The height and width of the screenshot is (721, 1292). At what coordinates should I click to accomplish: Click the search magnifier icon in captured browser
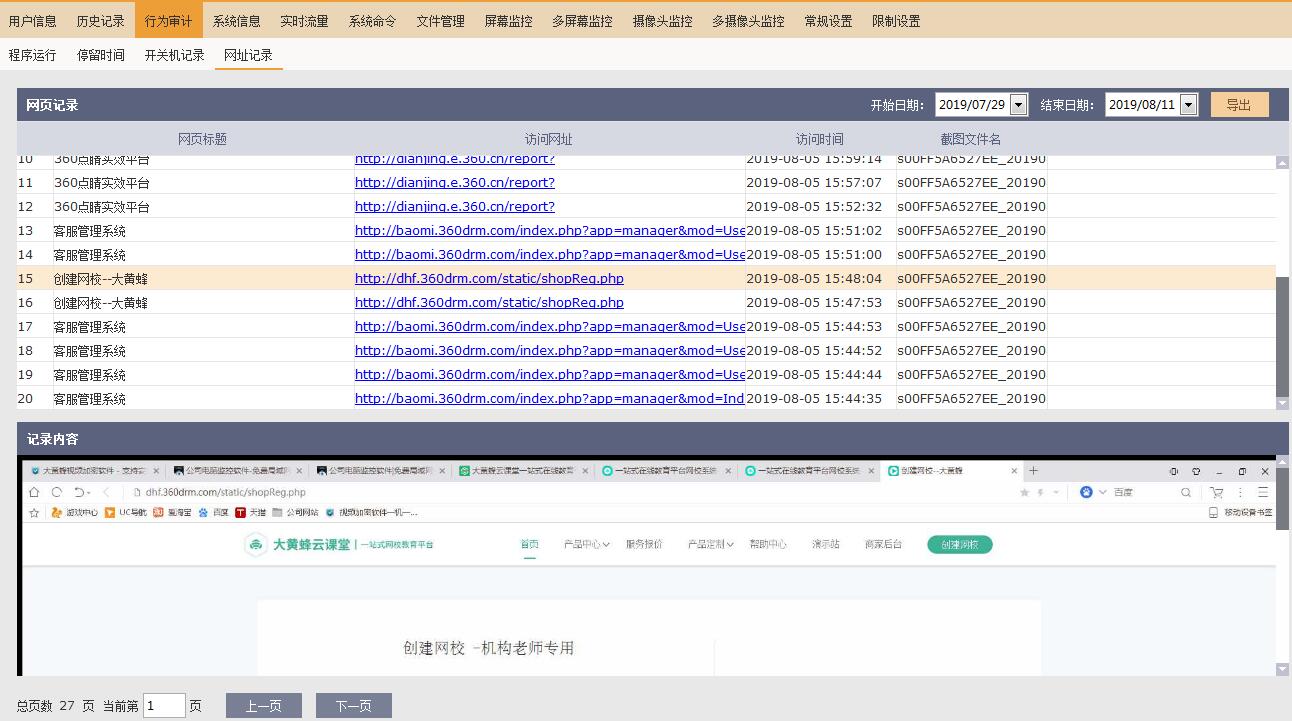tap(1186, 492)
